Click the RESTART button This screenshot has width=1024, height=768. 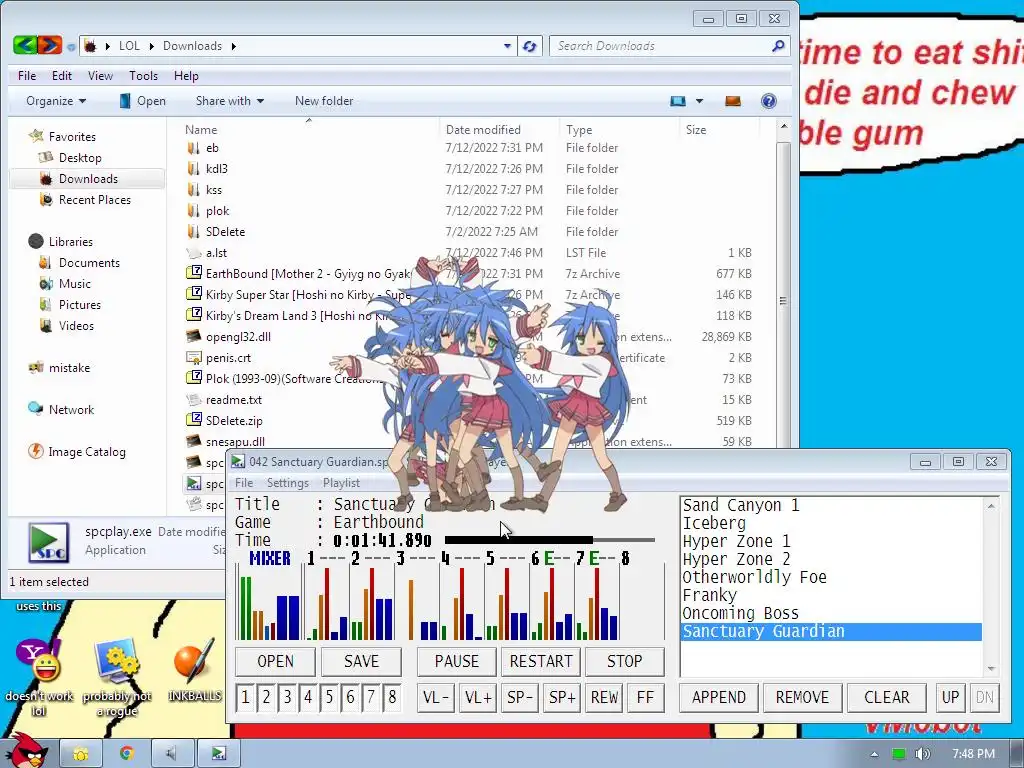tap(541, 662)
